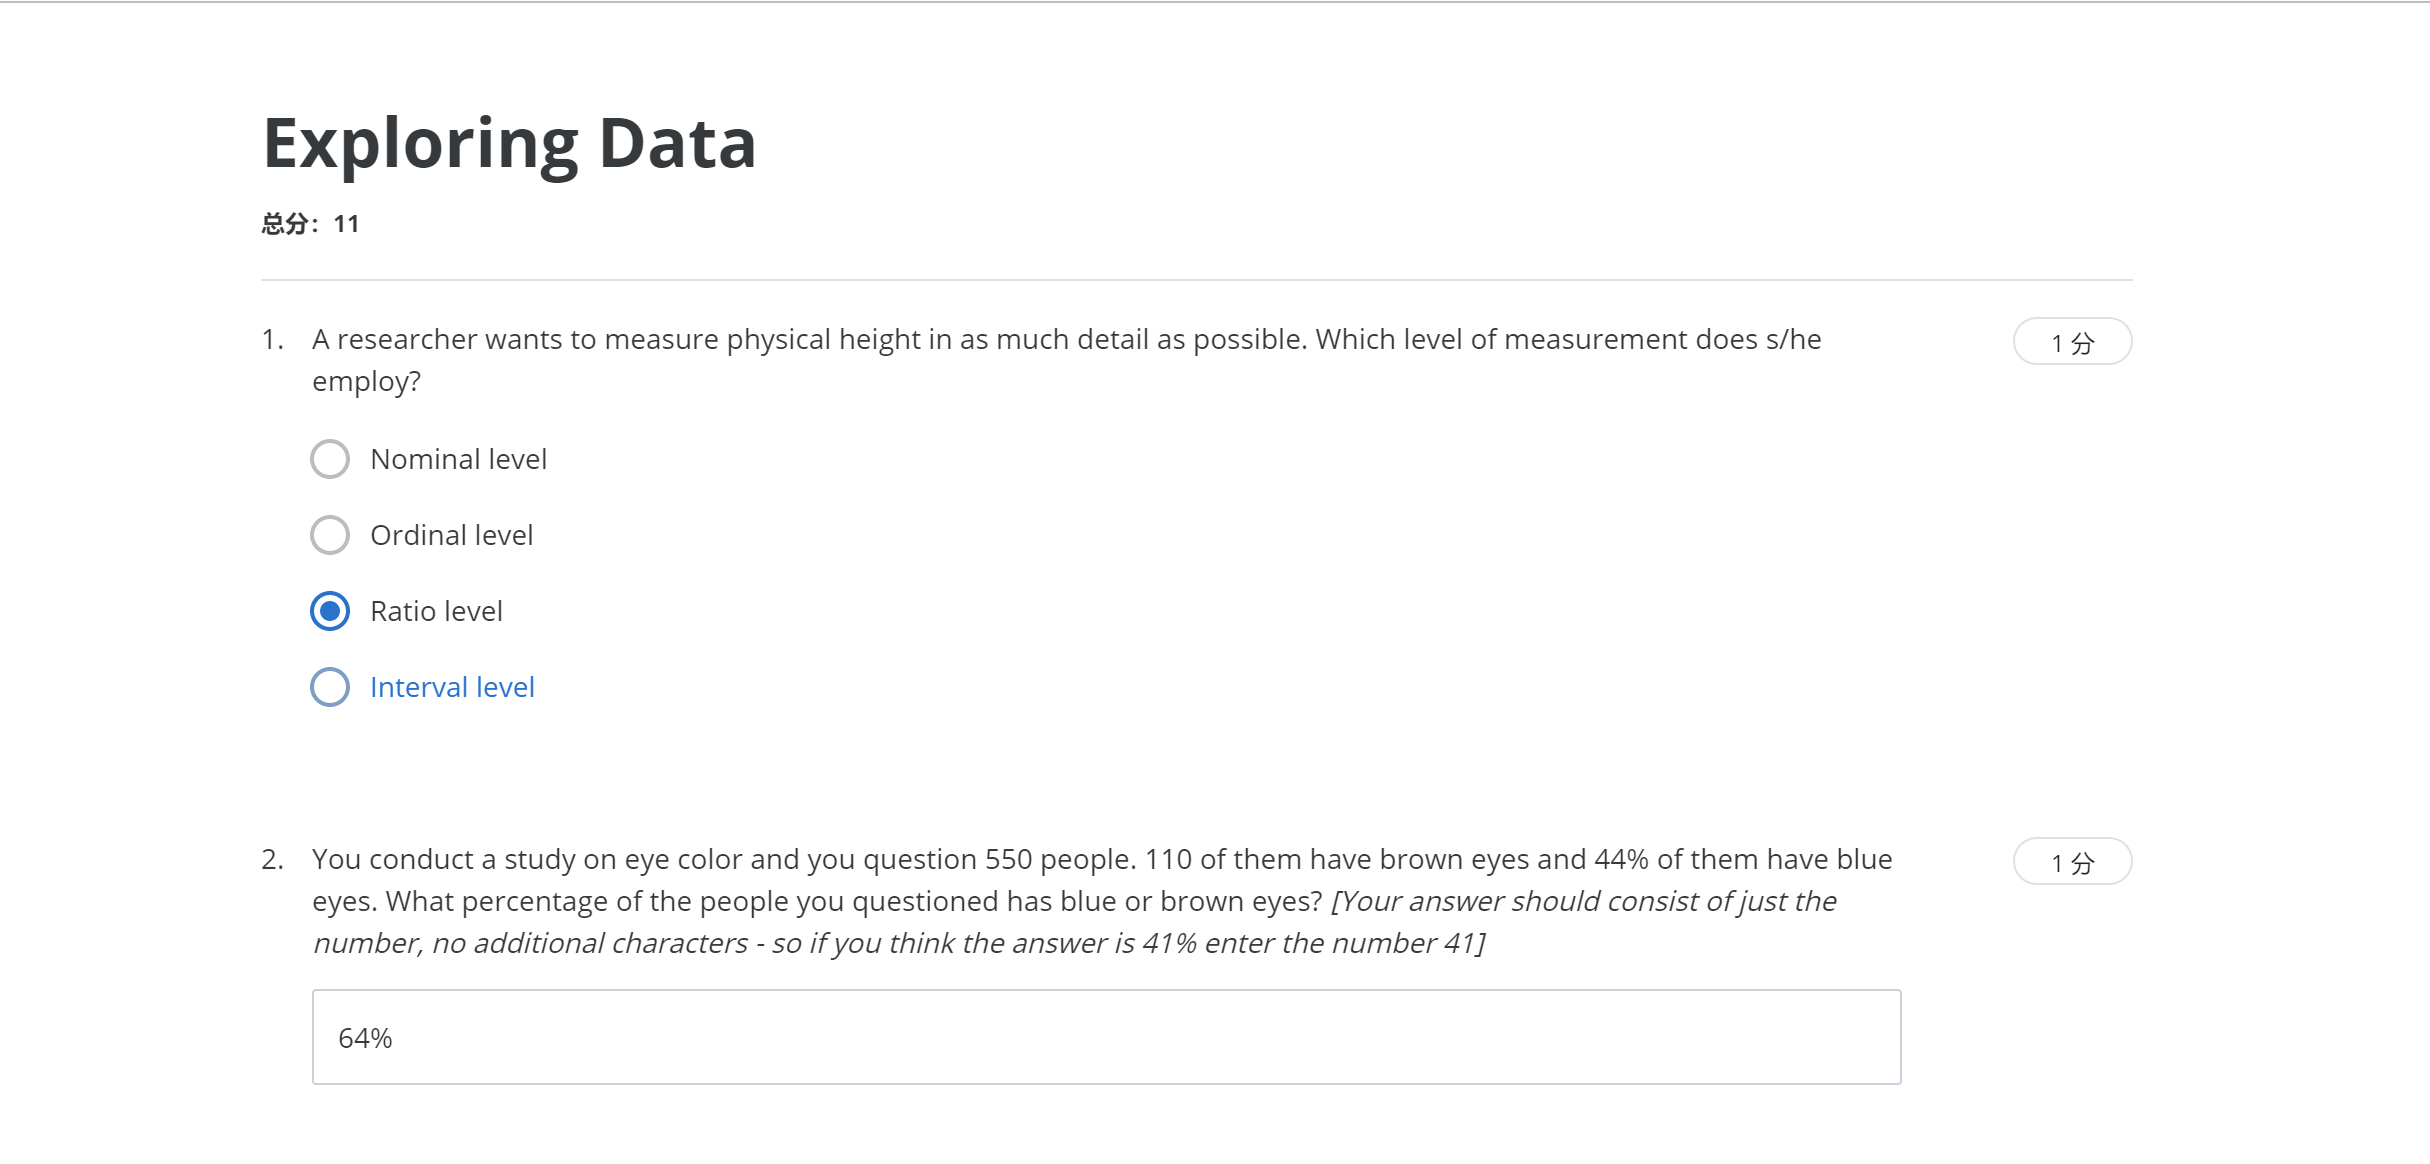2430x1164 pixels.
Task: Click the 1分 points badge for question 2
Action: [2072, 862]
